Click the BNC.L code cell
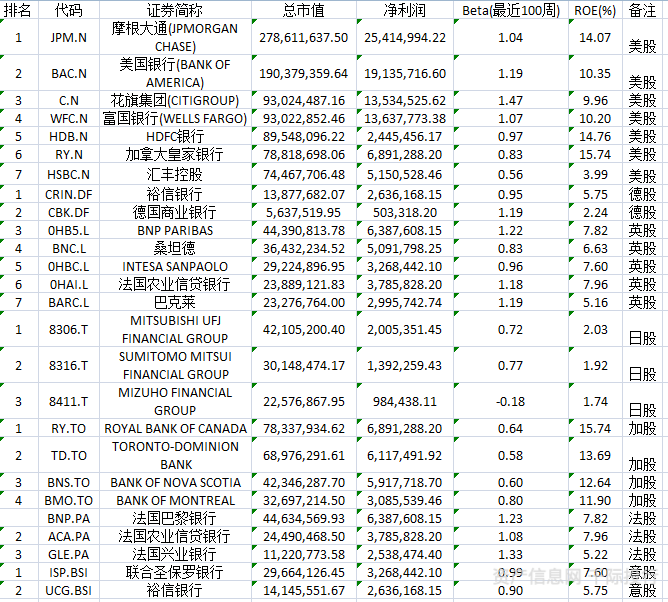 [68, 248]
